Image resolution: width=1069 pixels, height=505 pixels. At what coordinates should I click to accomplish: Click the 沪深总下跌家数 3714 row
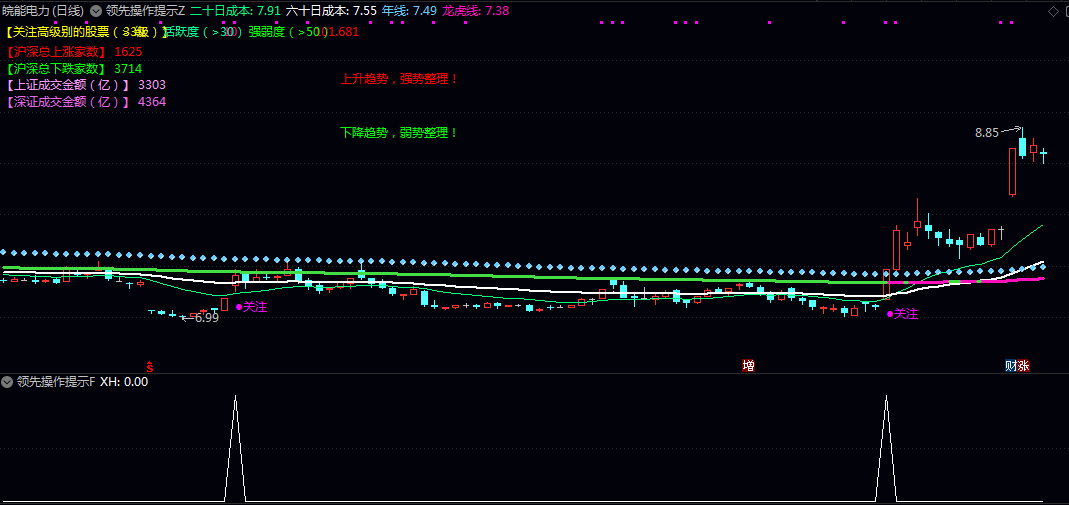click(74, 69)
